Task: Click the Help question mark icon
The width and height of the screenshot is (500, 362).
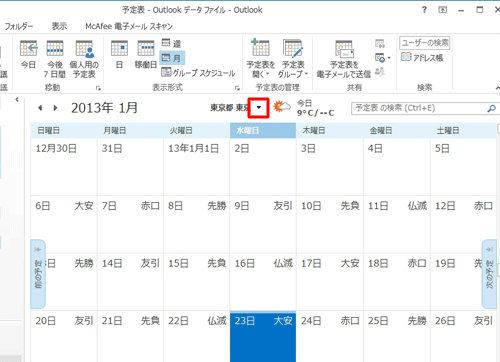Action: (424, 10)
